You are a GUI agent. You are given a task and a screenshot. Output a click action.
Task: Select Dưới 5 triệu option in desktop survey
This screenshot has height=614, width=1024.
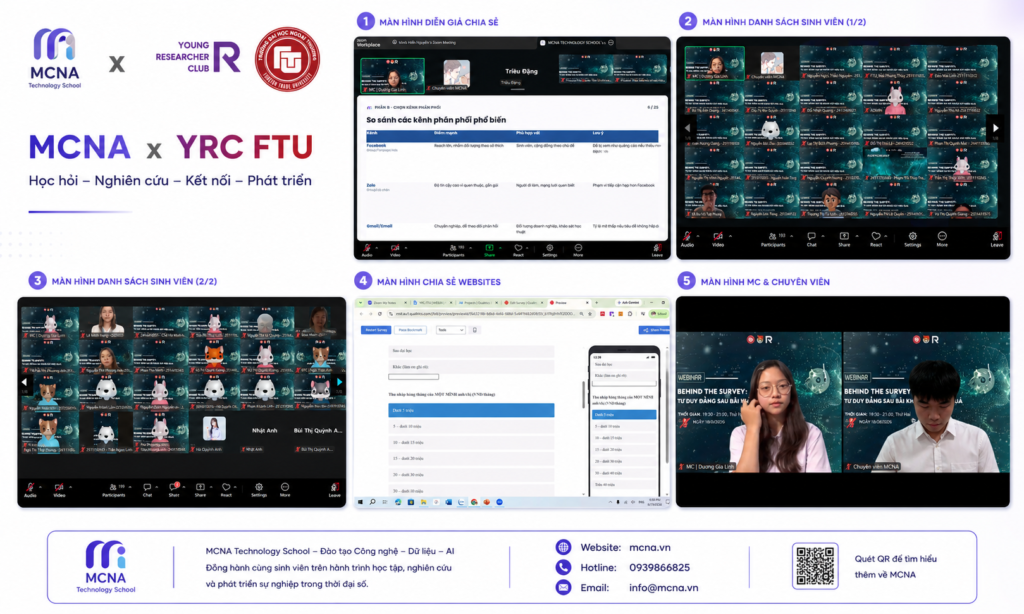471,410
